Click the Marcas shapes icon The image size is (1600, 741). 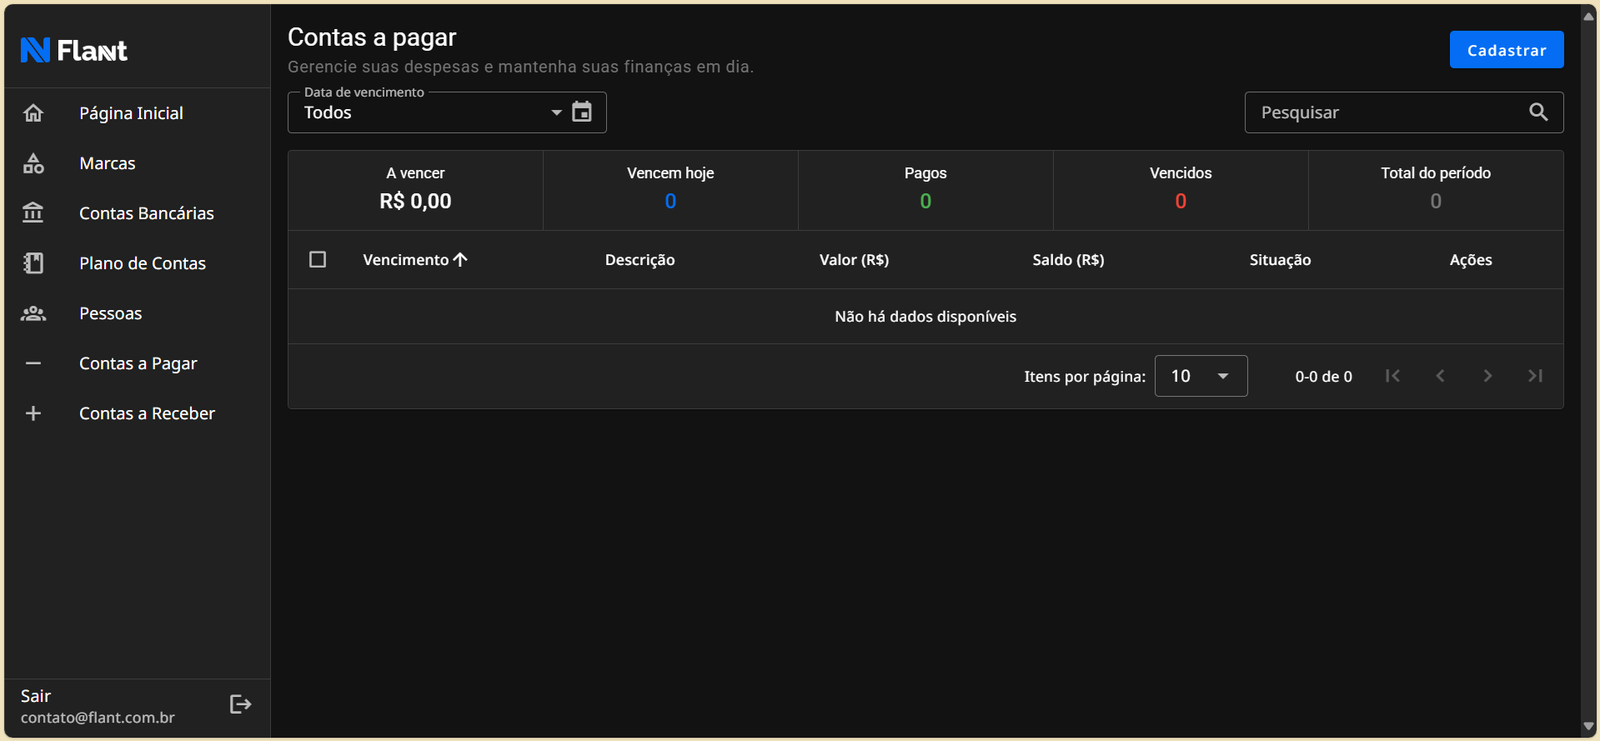click(33, 163)
